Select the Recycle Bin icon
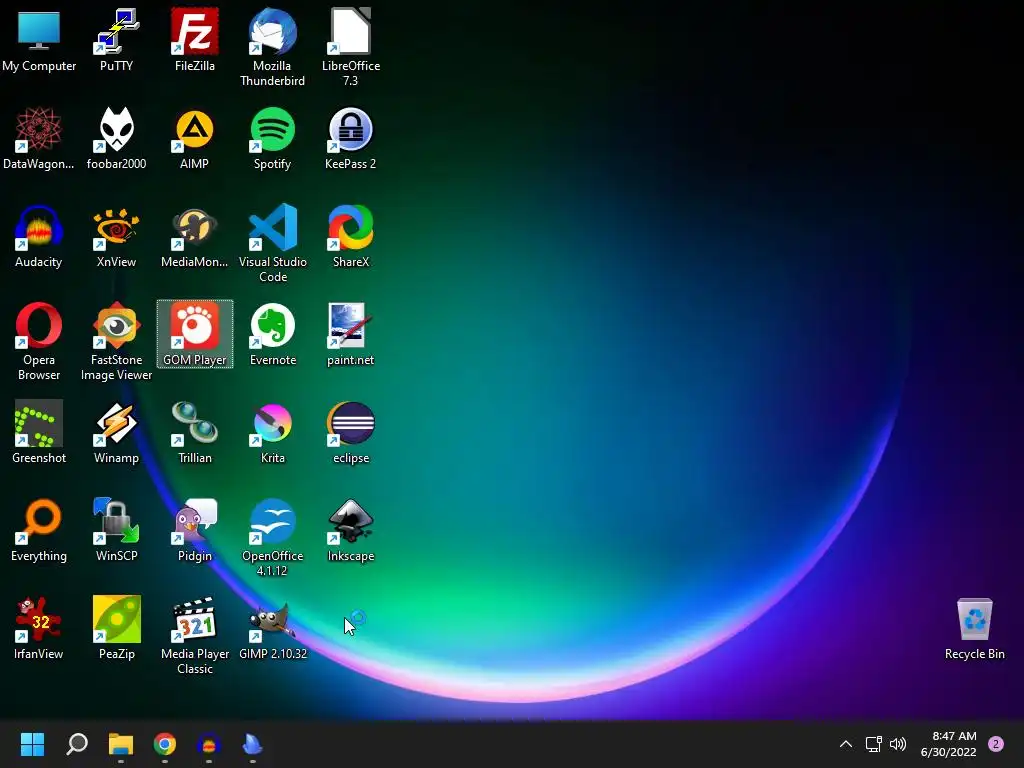The height and width of the screenshot is (768, 1024). click(x=974, y=628)
